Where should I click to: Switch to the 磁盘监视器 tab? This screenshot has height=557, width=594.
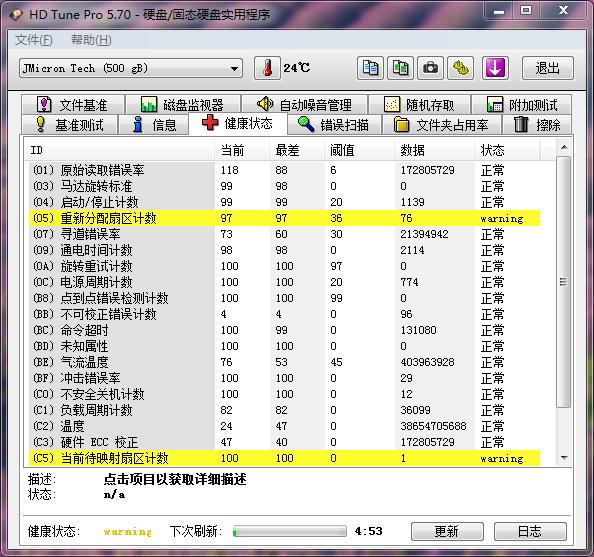[183, 105]
